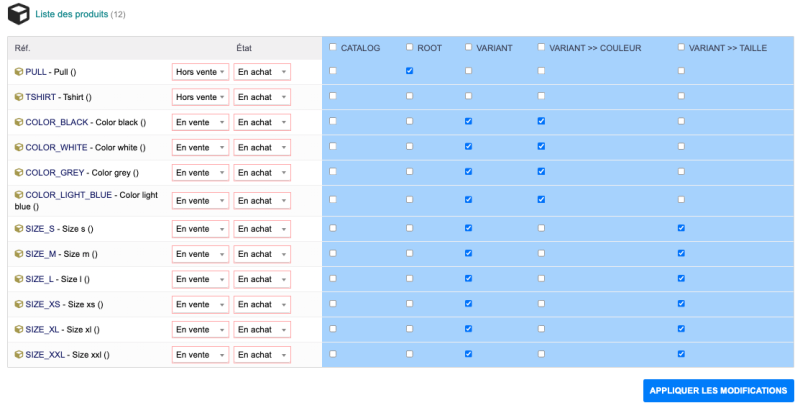Click the COLOR_BLACK product icon

(19, 122)
